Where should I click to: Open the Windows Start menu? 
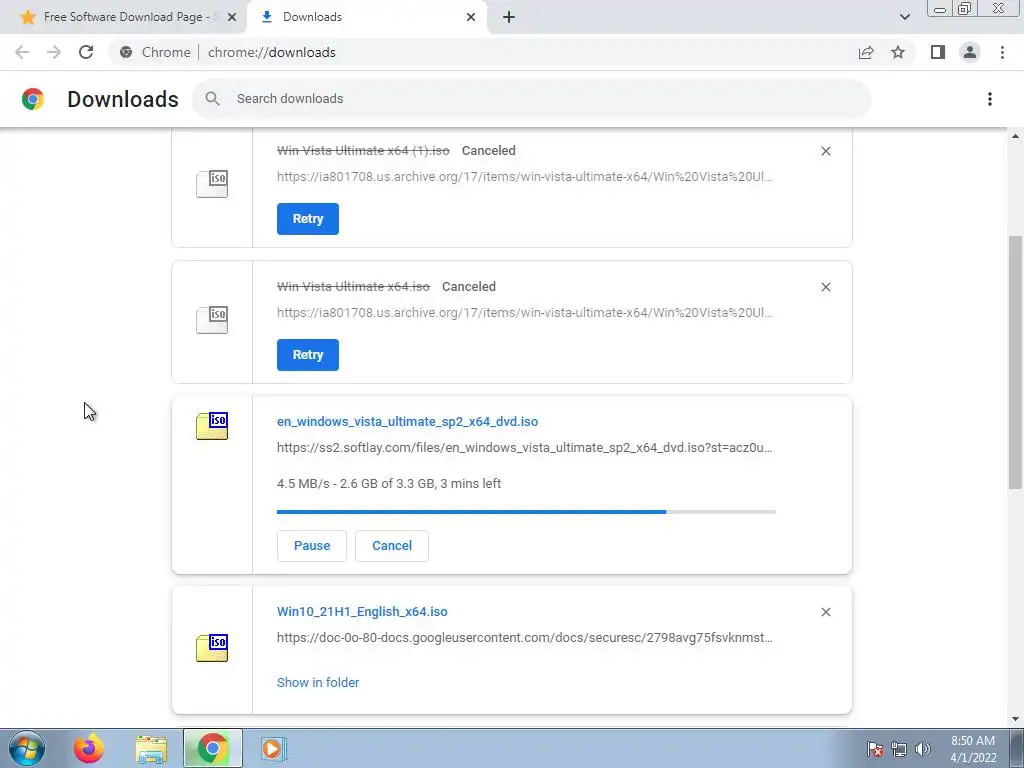click(27, 748)
